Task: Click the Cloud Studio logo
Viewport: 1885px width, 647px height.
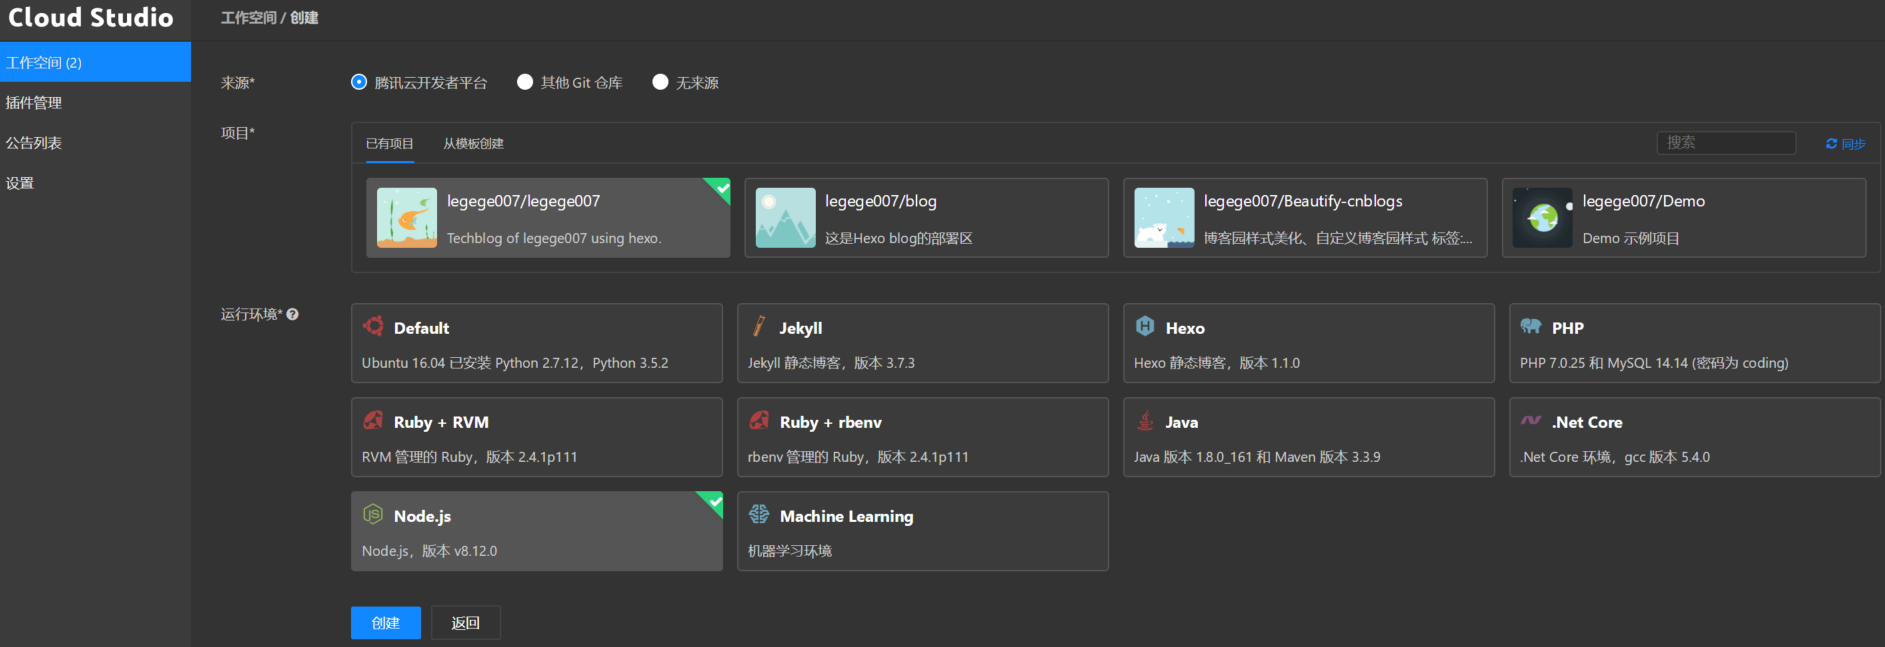Action: click(x=91, y=17)
